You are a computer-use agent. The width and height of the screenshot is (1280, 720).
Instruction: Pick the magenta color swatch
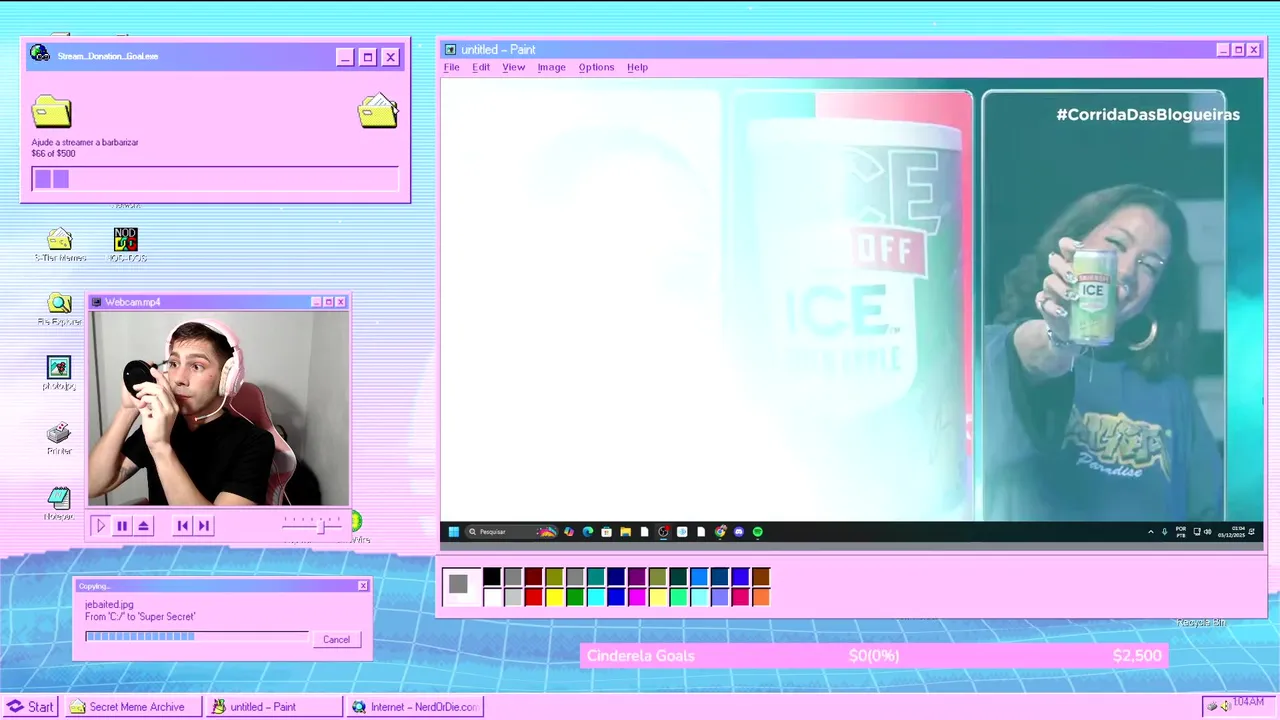pos(637,597)
